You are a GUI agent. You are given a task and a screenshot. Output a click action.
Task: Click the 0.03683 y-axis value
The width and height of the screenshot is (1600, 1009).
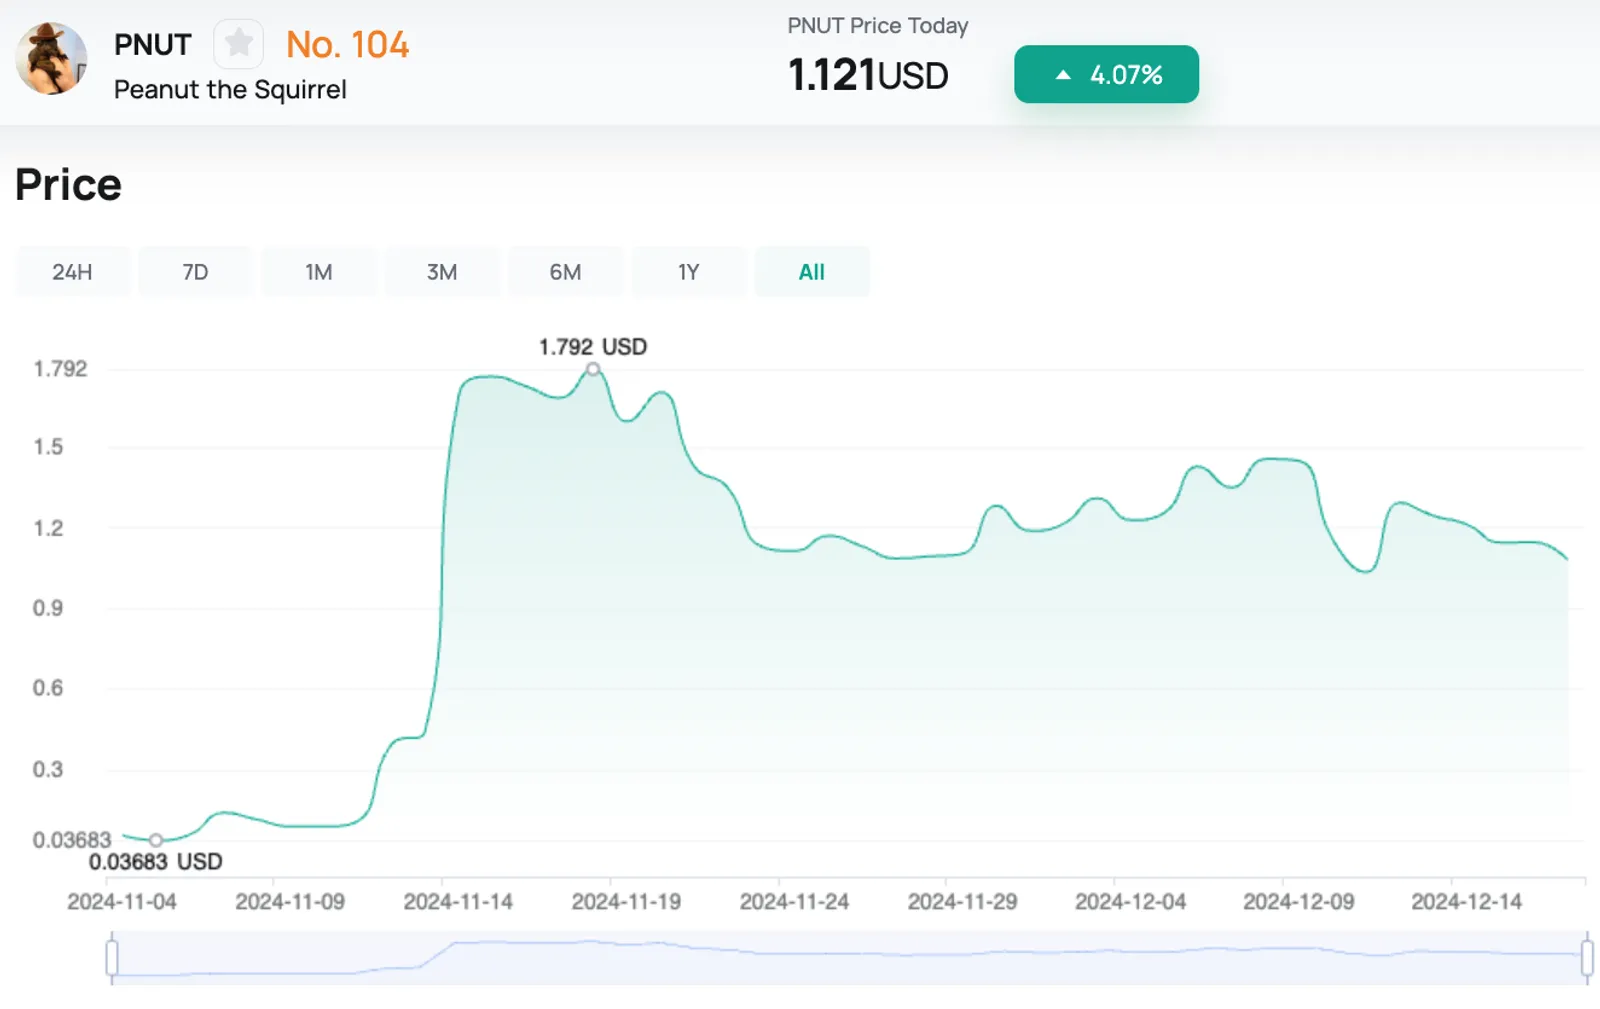click(72, 840)
